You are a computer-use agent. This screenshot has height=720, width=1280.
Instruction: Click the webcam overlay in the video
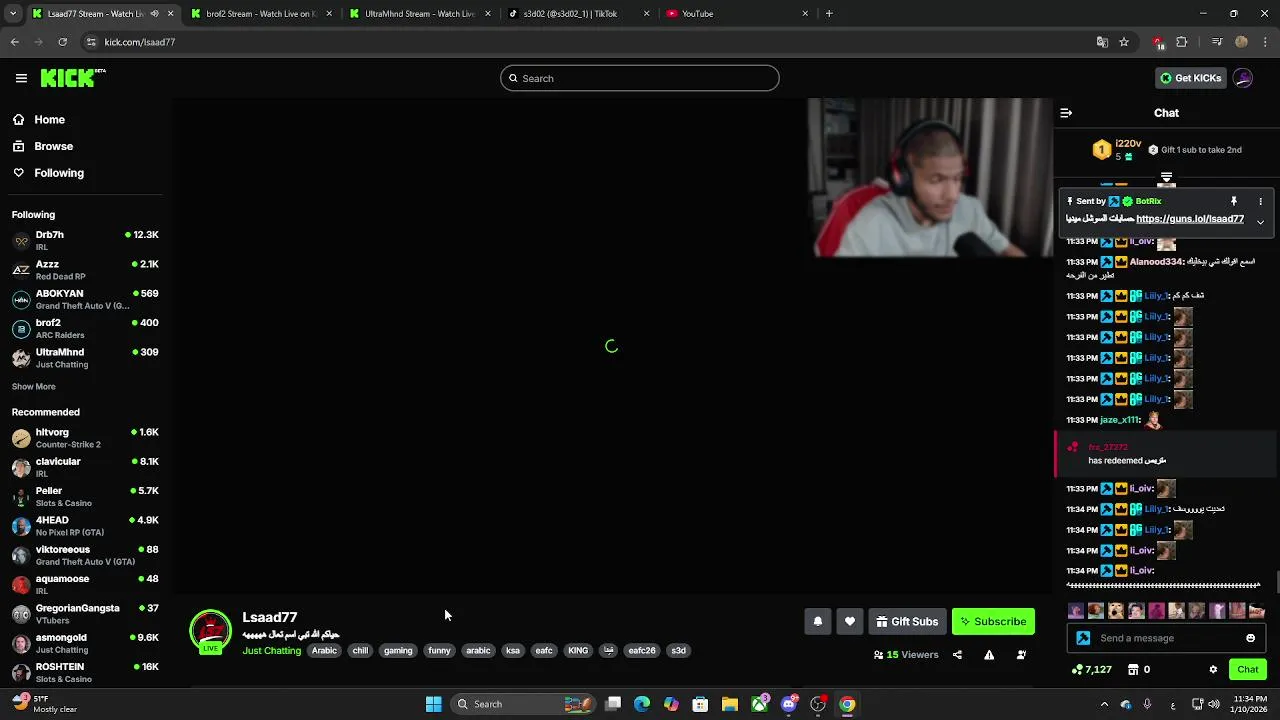point(930,178)
